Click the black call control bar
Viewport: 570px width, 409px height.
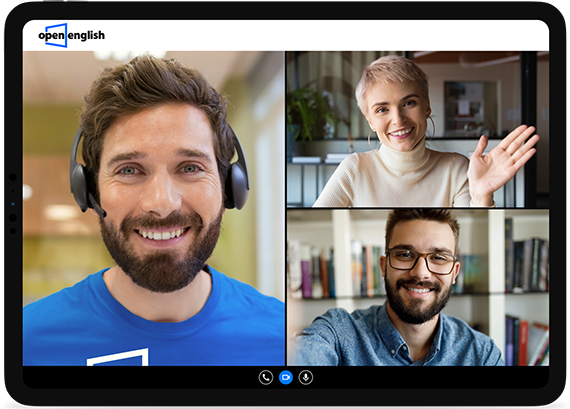click(286, 377)
